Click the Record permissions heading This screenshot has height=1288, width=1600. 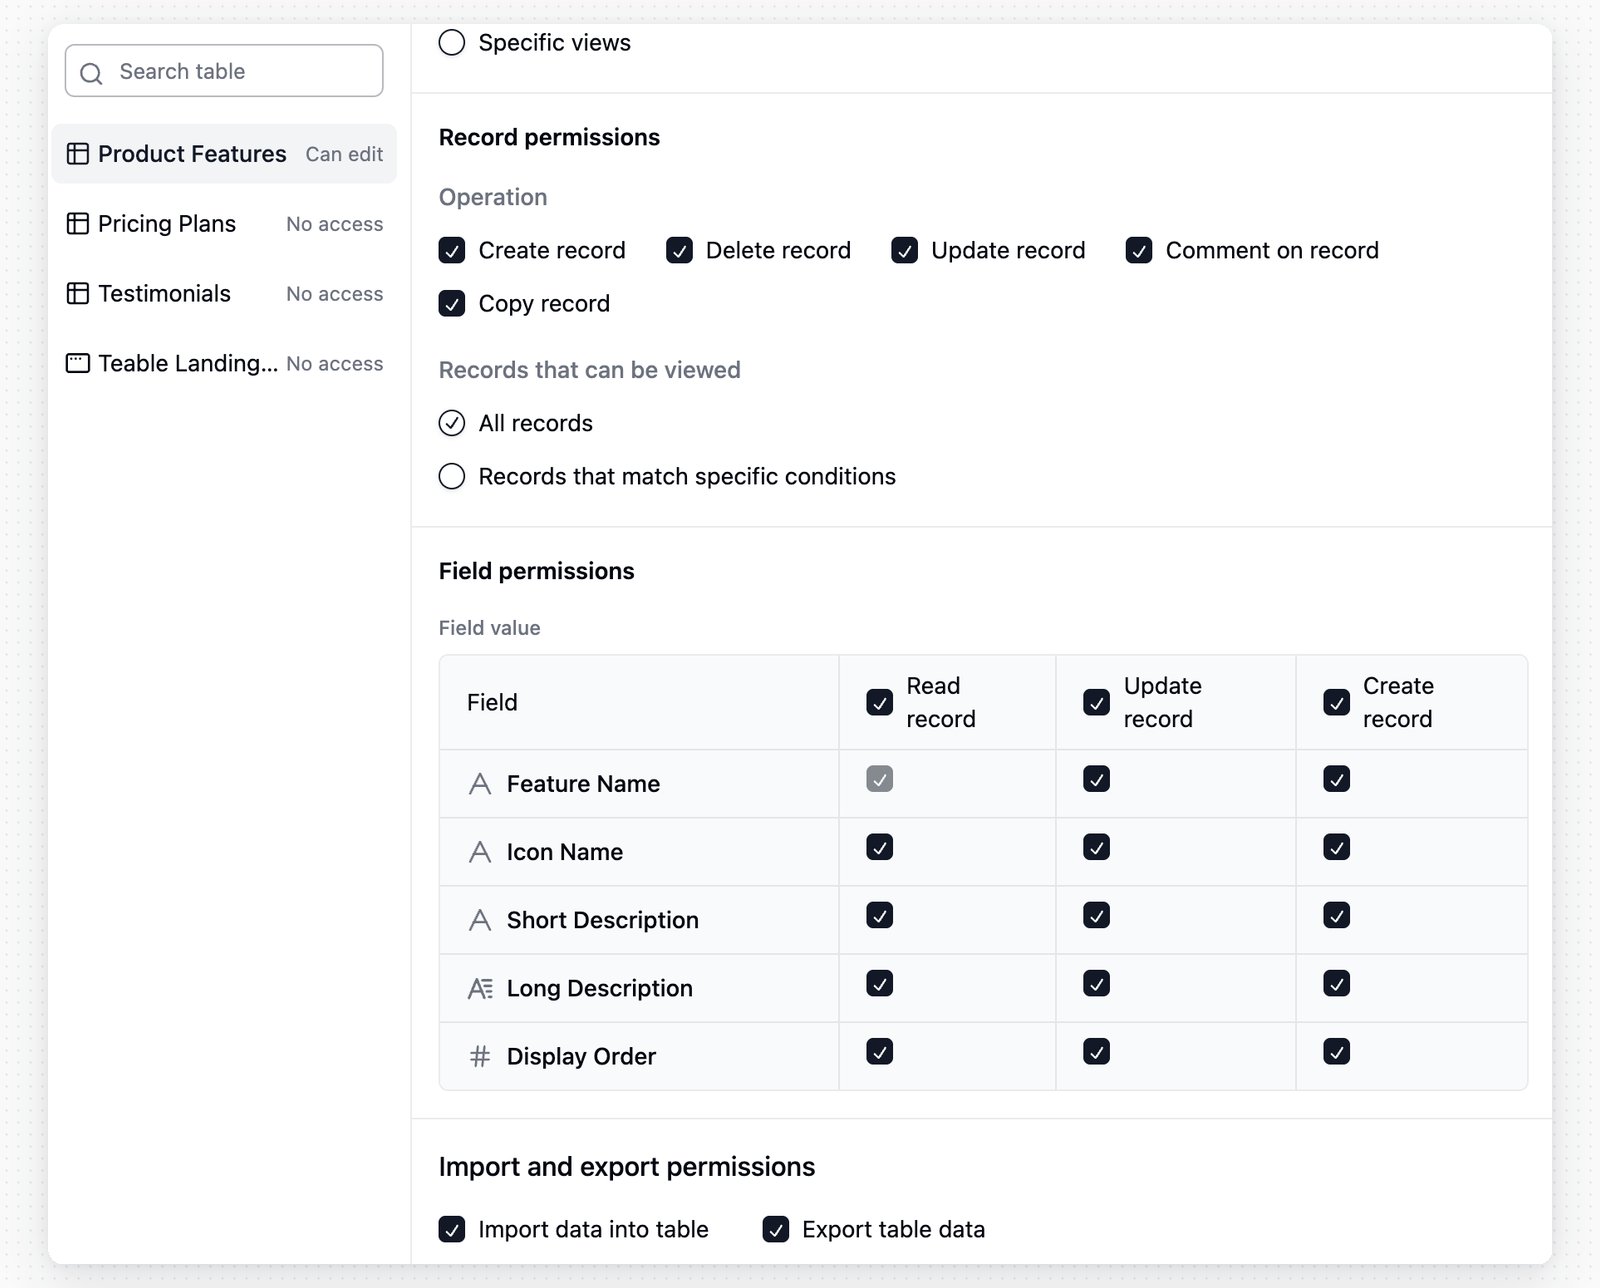click(x=549, y=137)
